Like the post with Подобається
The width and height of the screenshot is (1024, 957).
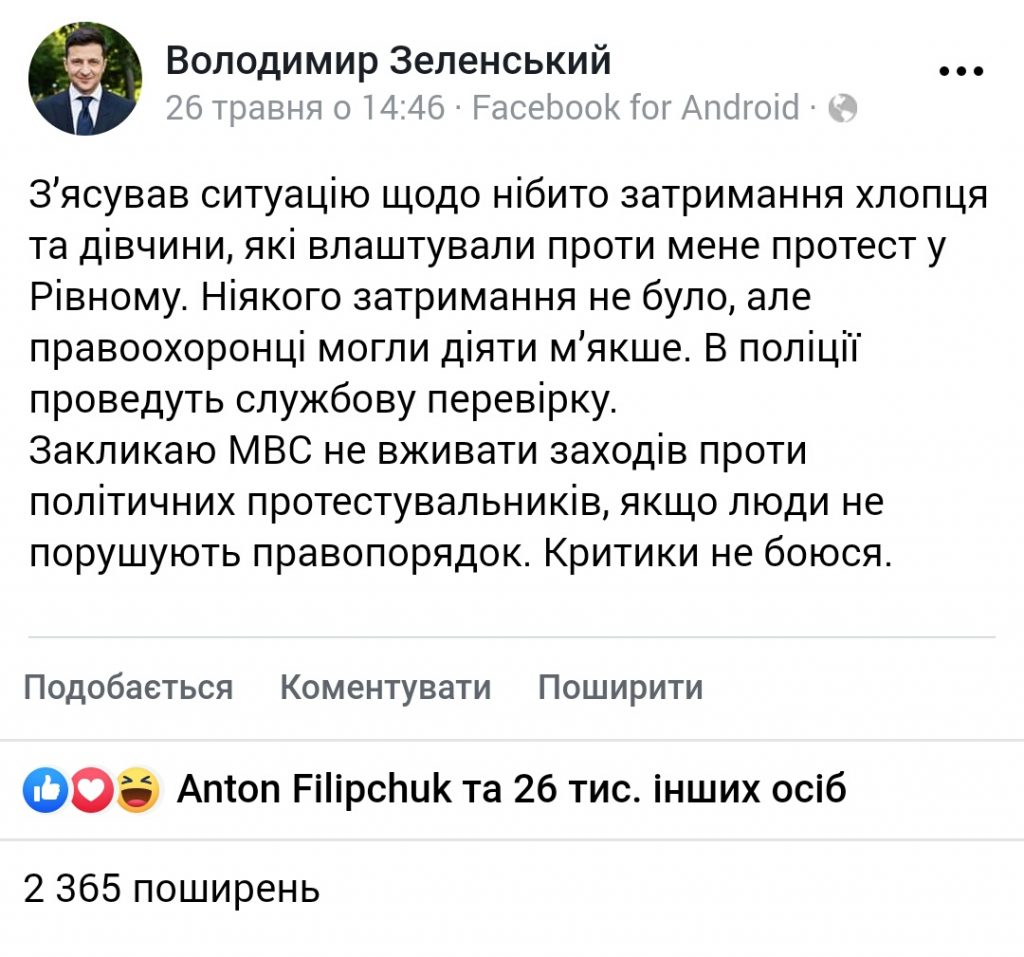point(129,687)
